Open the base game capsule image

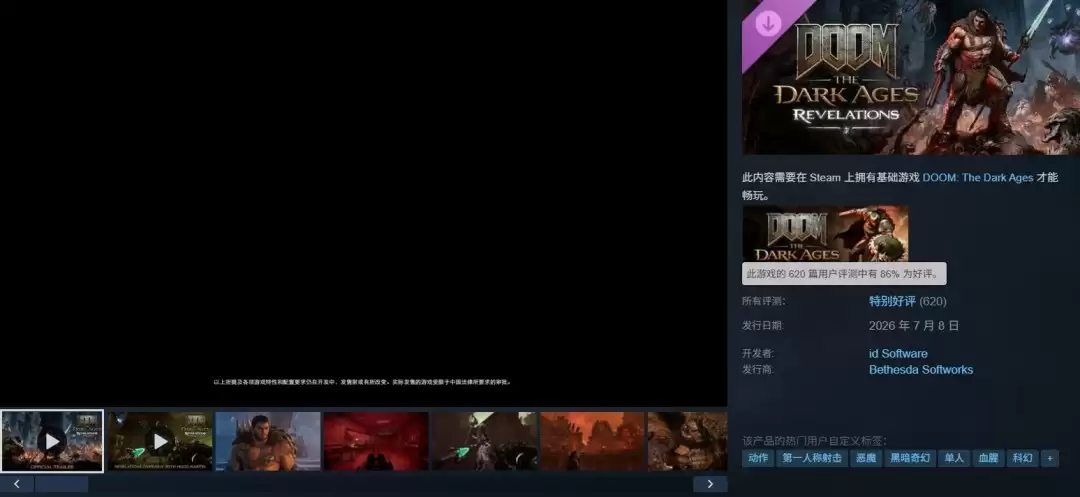point(825,233)
